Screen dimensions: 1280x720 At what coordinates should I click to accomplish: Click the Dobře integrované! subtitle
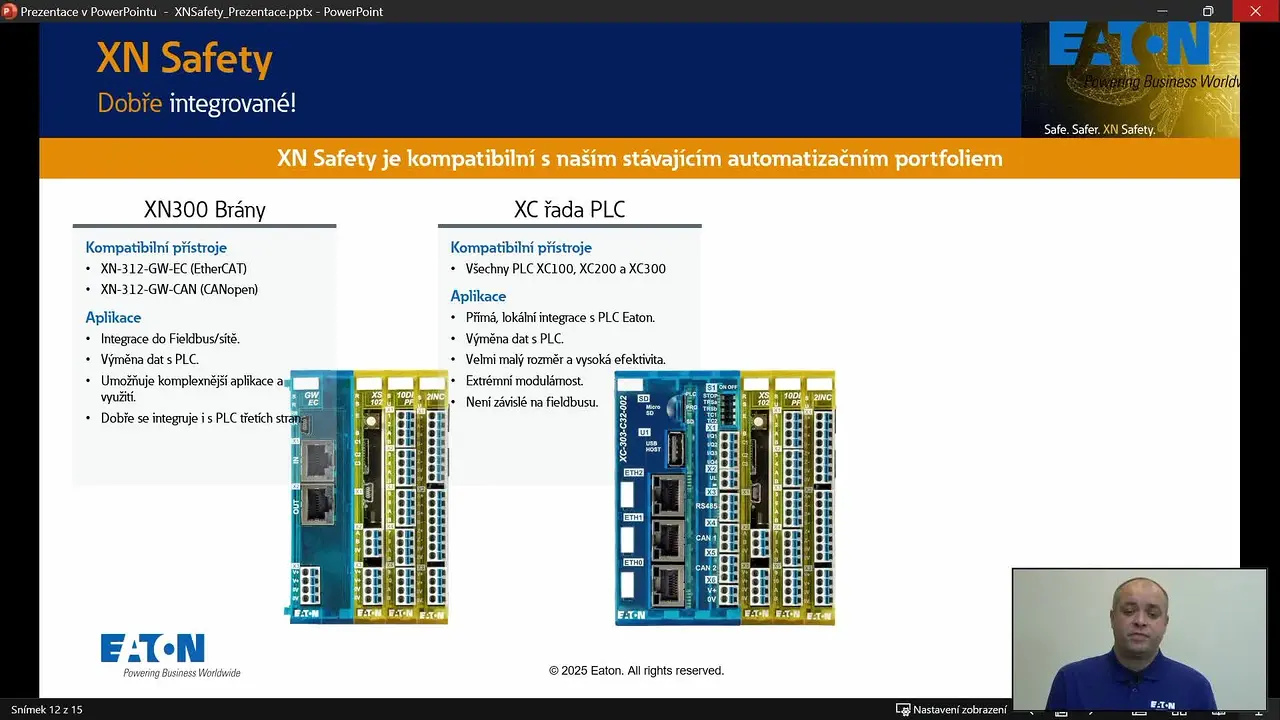196,103
